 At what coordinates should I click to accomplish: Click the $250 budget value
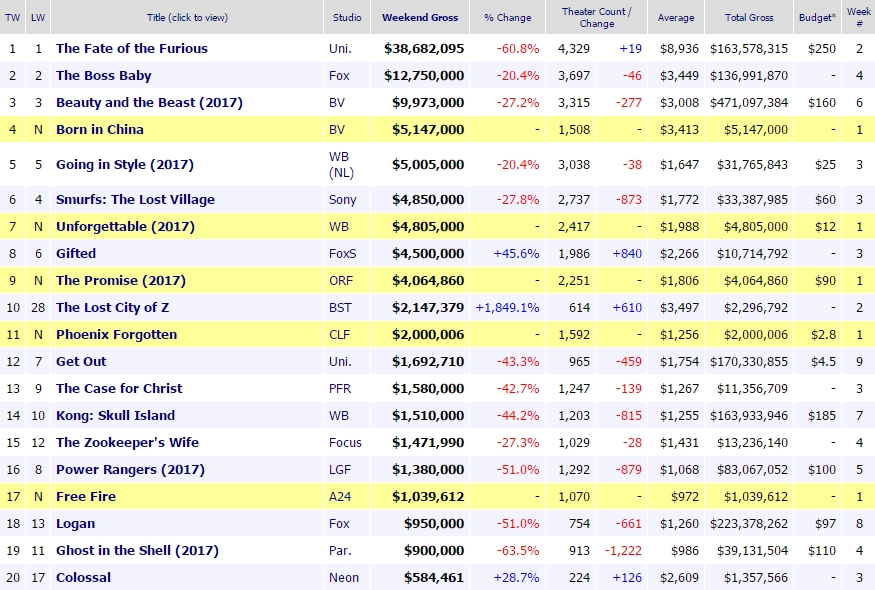822,49
